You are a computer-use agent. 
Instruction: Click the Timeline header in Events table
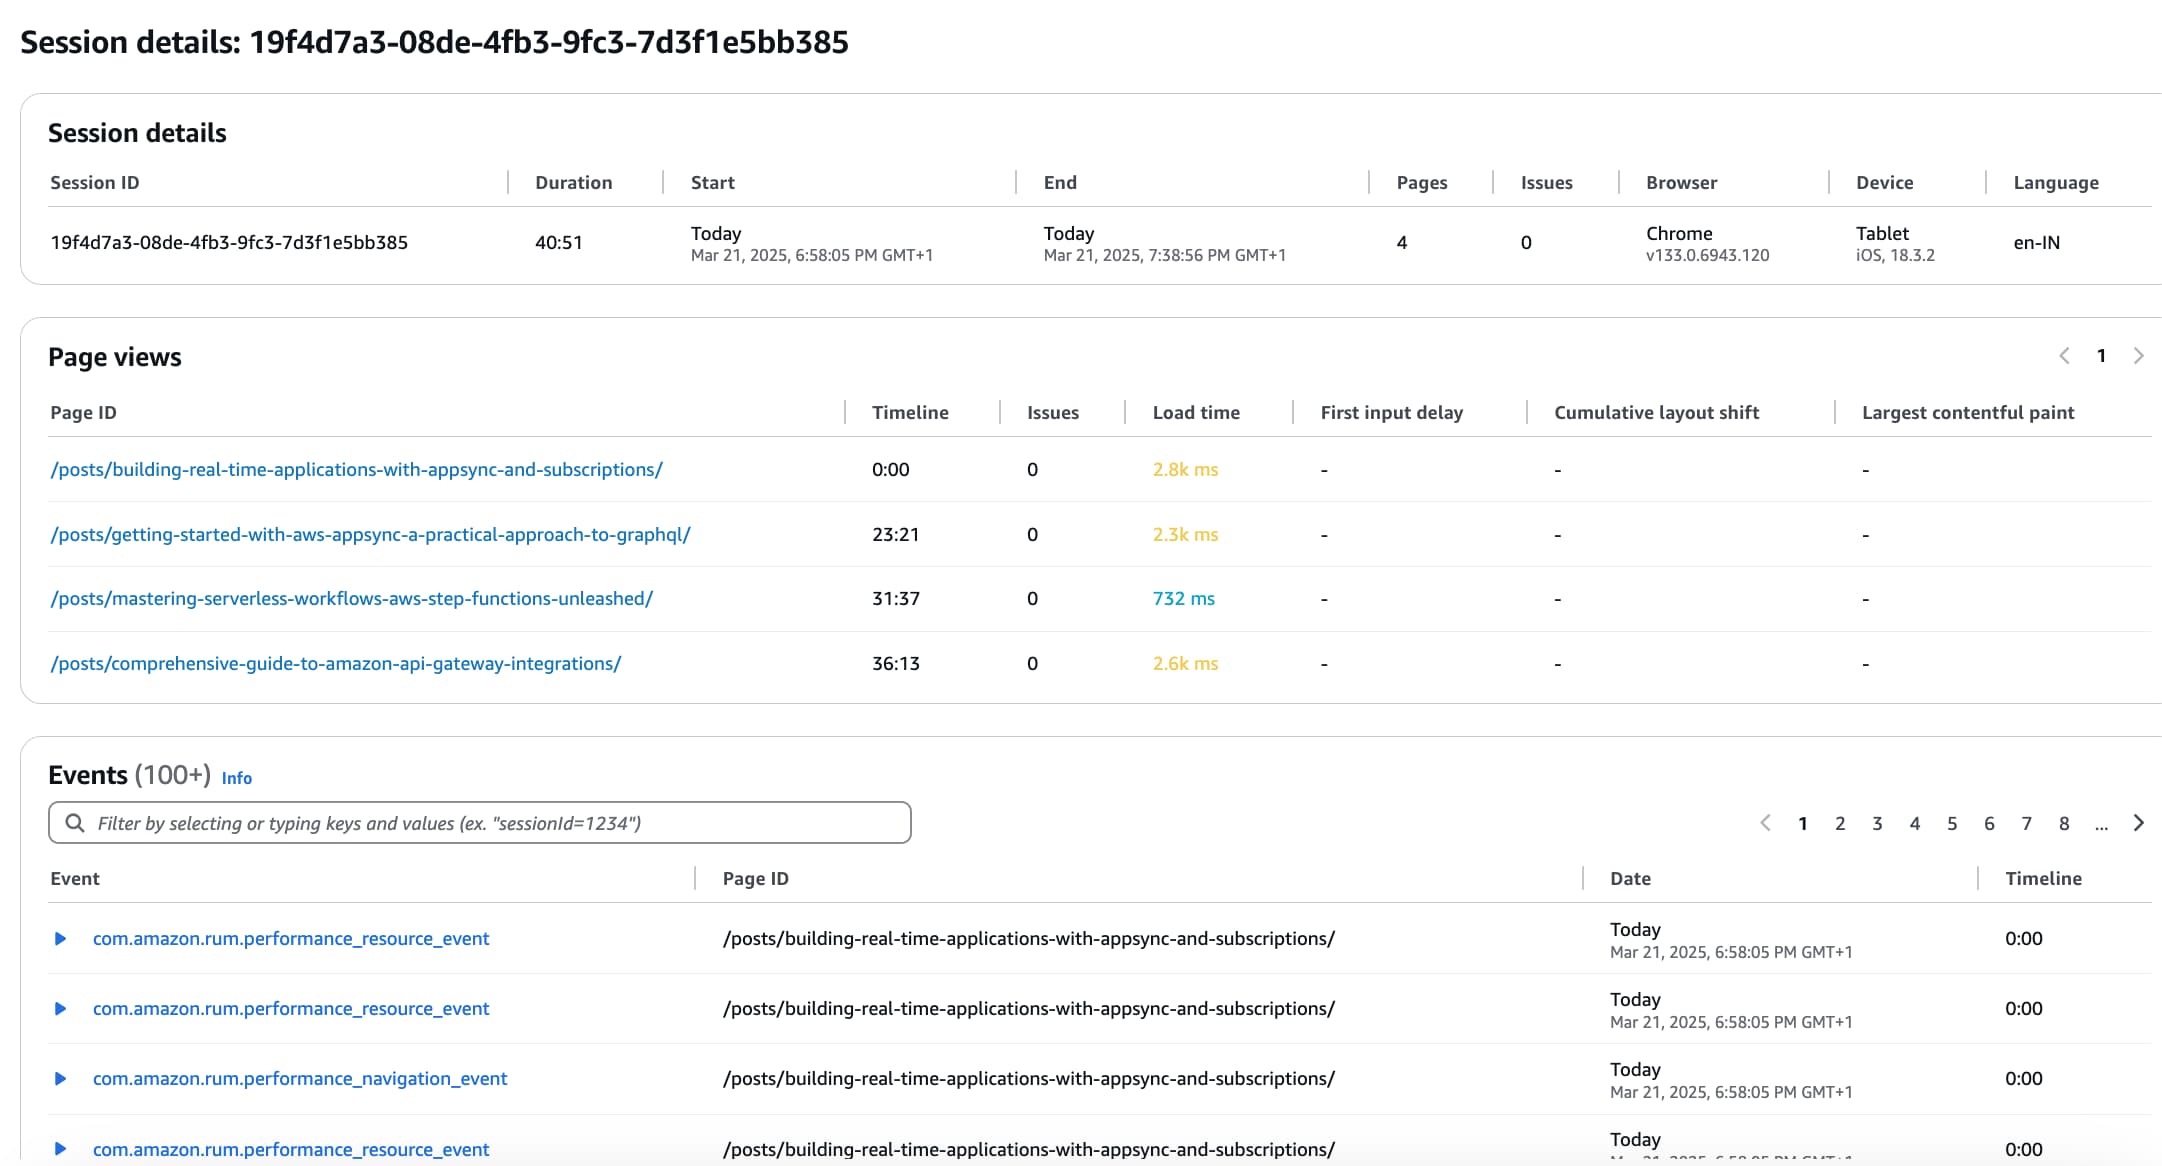point(2044,879)
